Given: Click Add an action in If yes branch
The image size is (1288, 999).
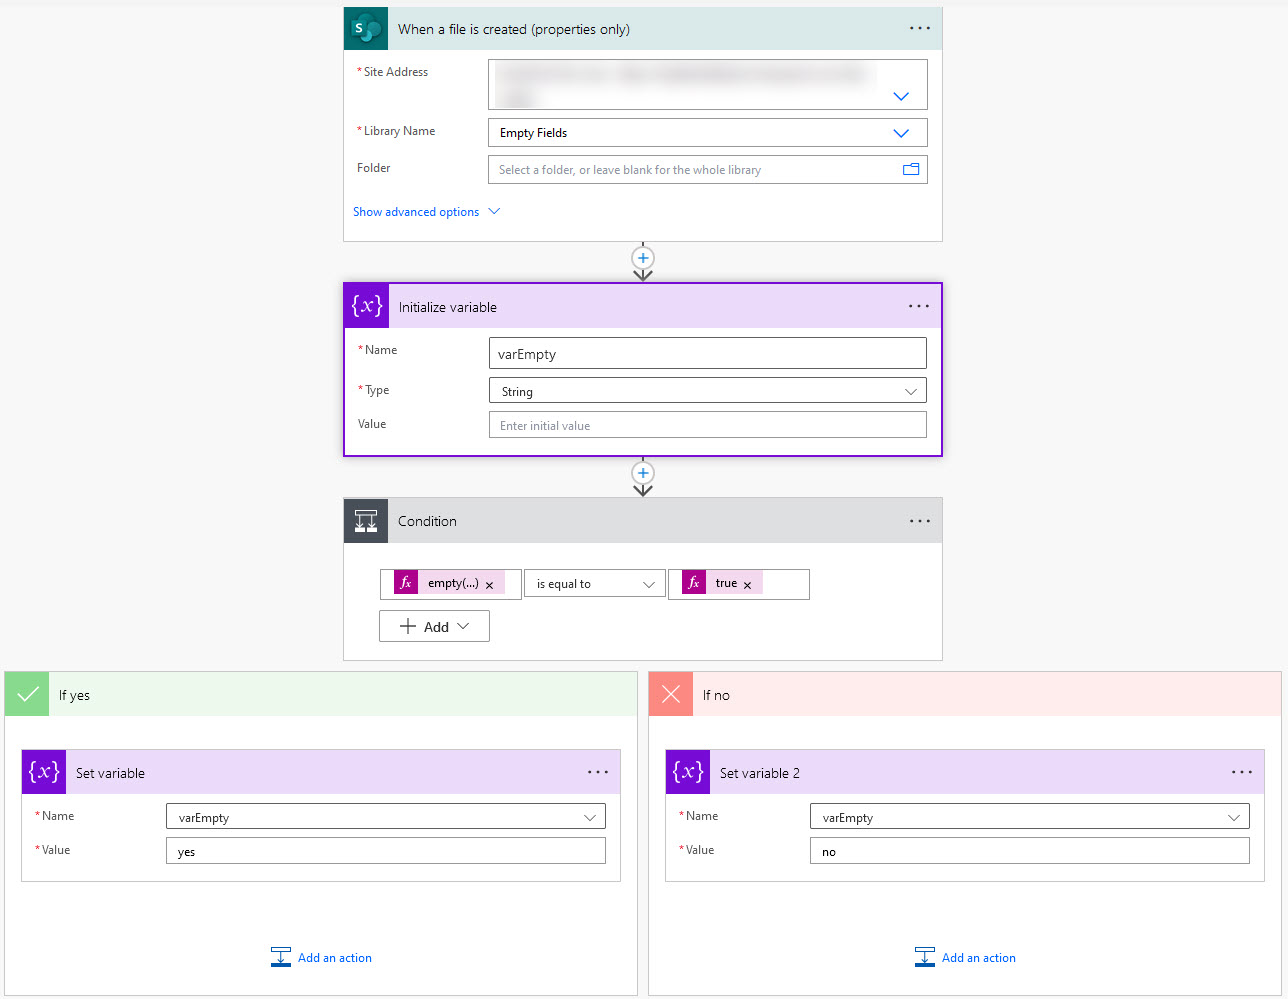Looking at the screenshot, I should [x=321, y=957].
